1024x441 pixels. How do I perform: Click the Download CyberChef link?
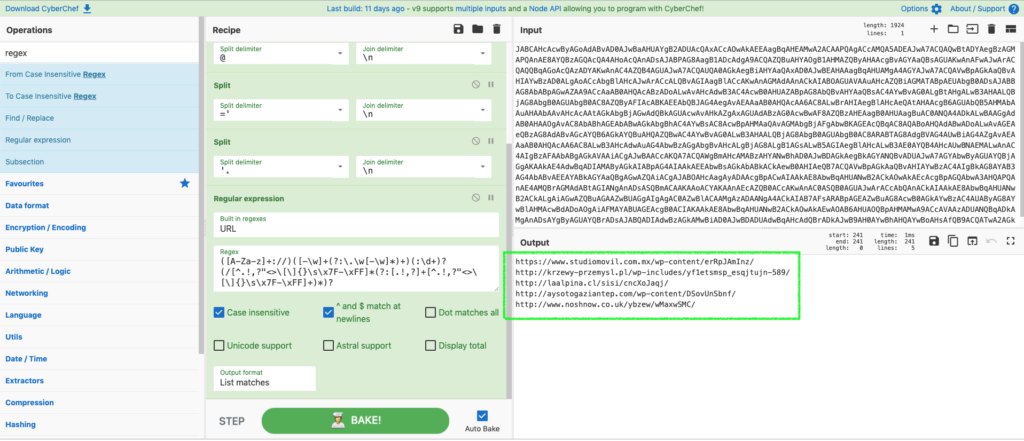[x=47, y=8]
